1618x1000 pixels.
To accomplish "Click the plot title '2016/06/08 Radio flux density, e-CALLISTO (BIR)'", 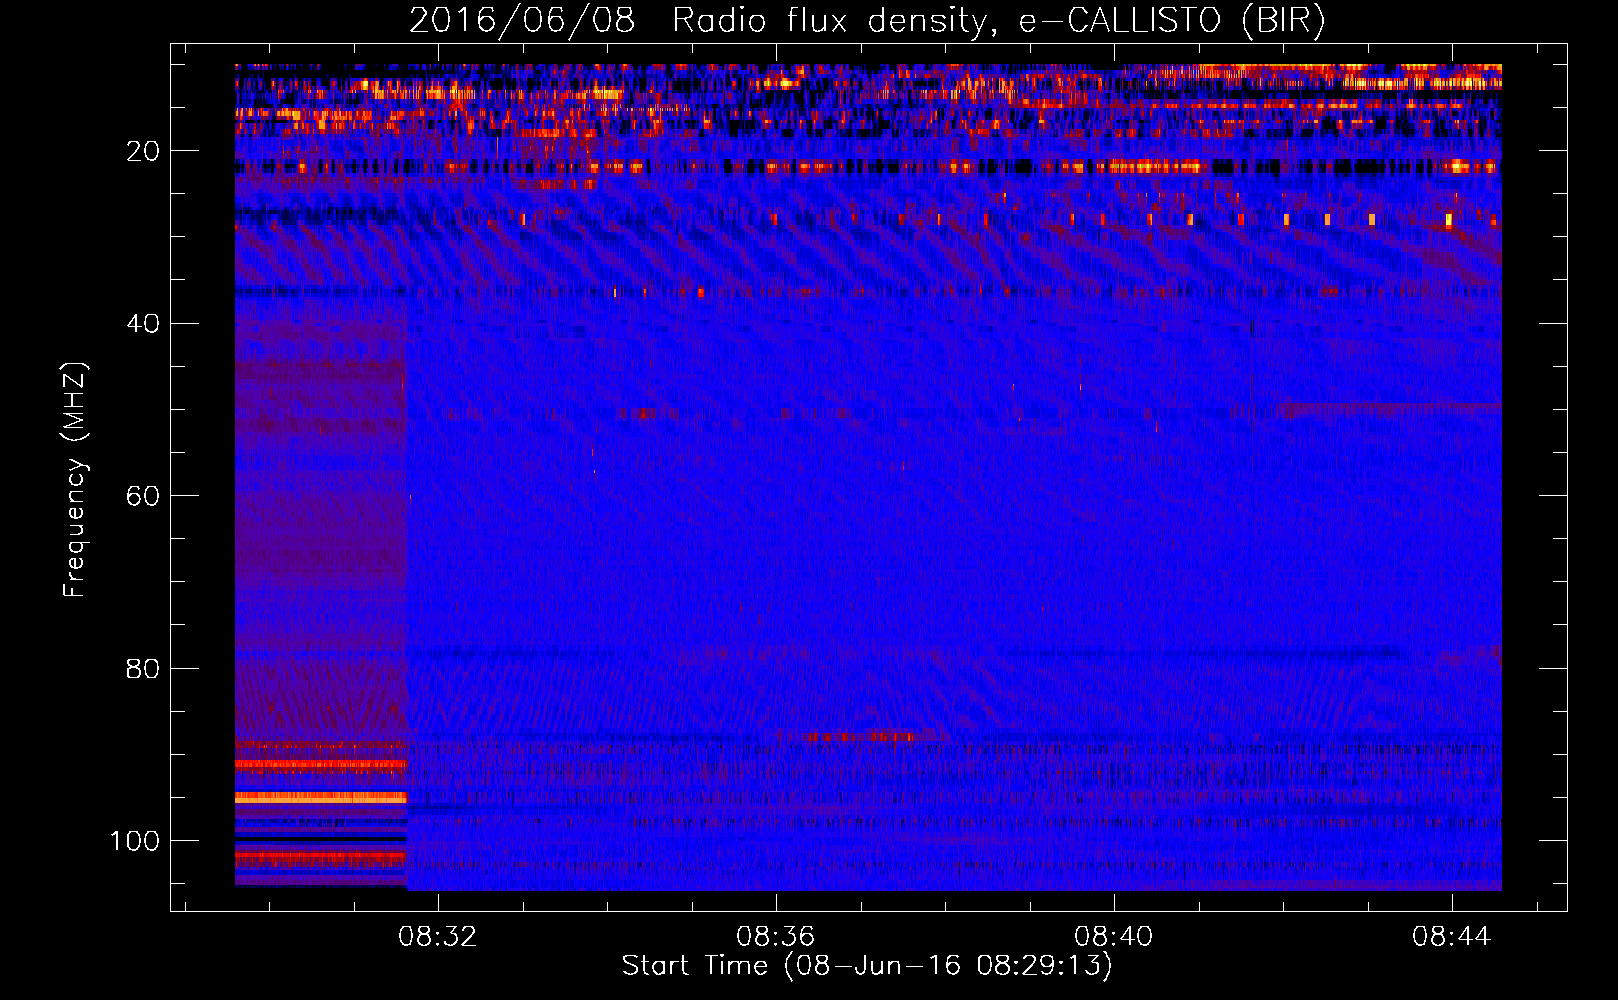I will pos(867,21).
